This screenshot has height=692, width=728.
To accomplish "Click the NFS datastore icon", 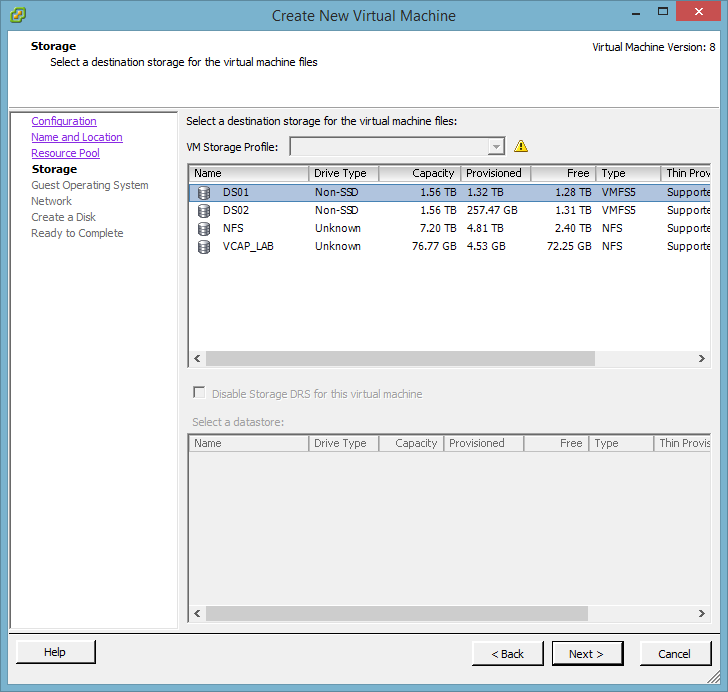I will coord(204,229).
